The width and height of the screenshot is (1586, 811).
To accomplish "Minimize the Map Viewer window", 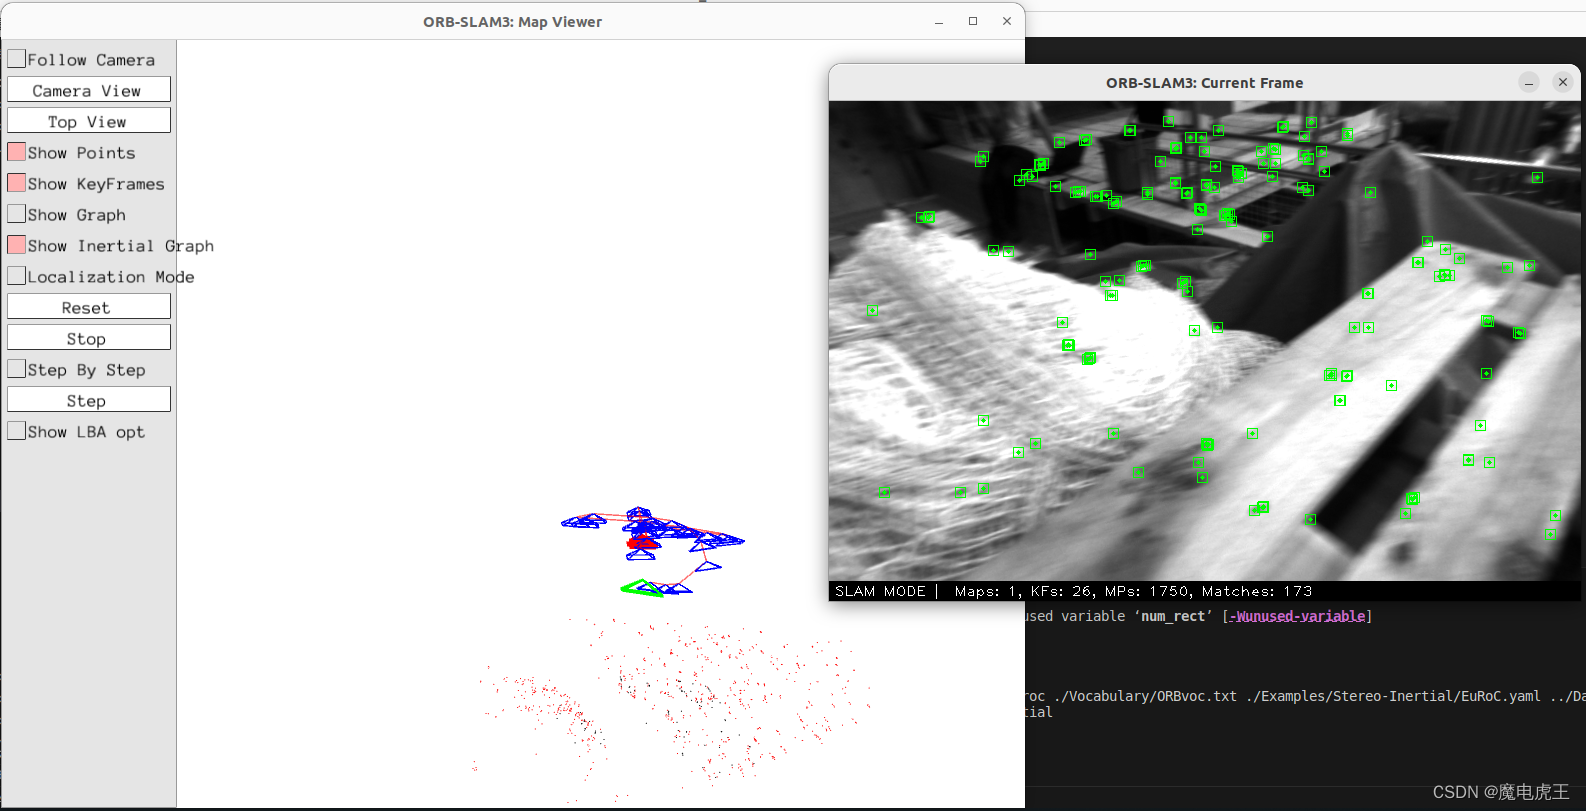I will tap(939, 22).
